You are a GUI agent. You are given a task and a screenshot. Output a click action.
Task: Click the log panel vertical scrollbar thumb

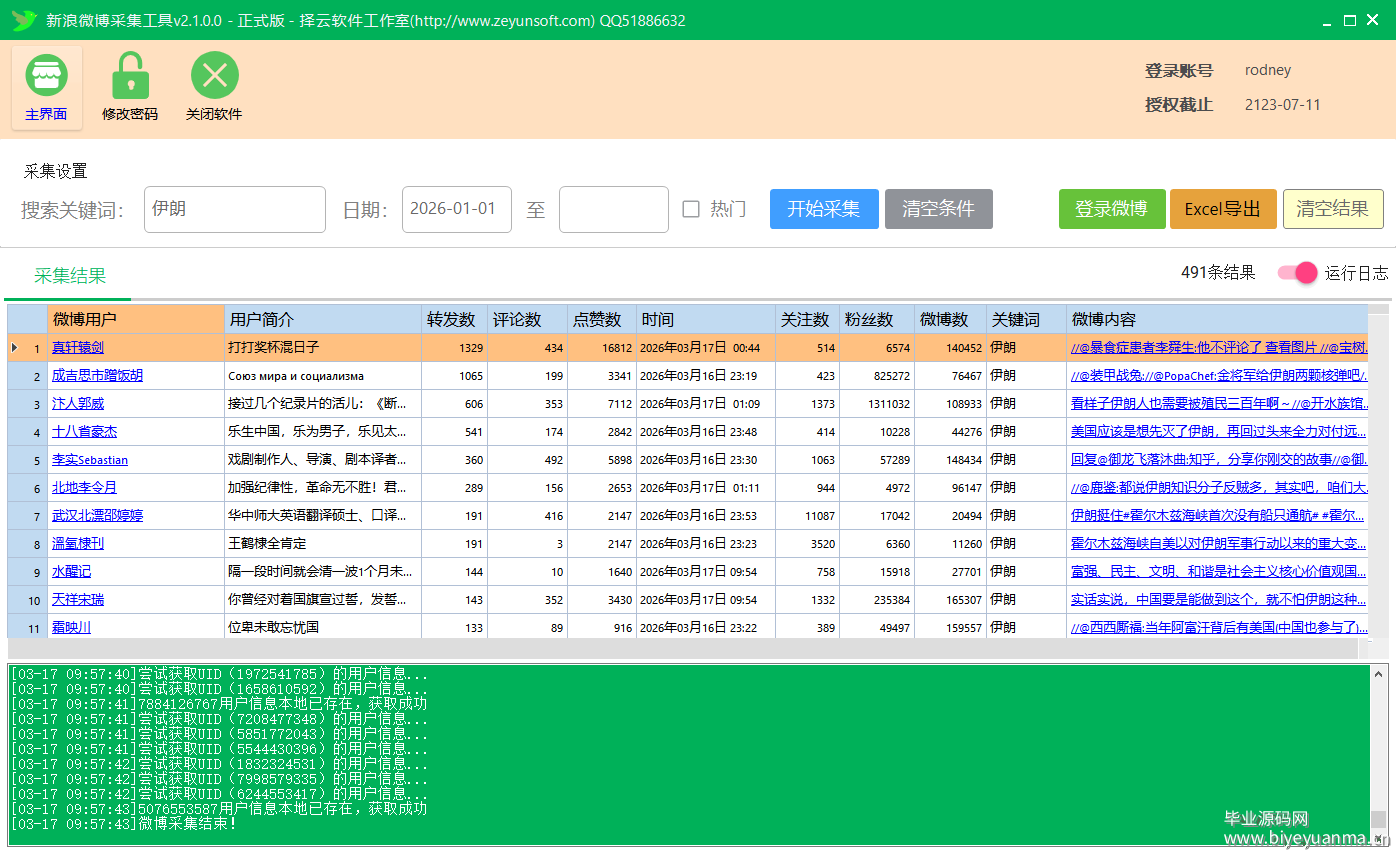[1379, 819]
